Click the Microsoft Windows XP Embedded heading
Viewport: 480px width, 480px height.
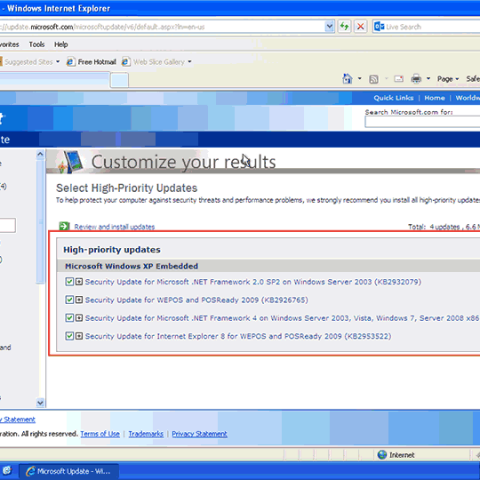(131, 266)
